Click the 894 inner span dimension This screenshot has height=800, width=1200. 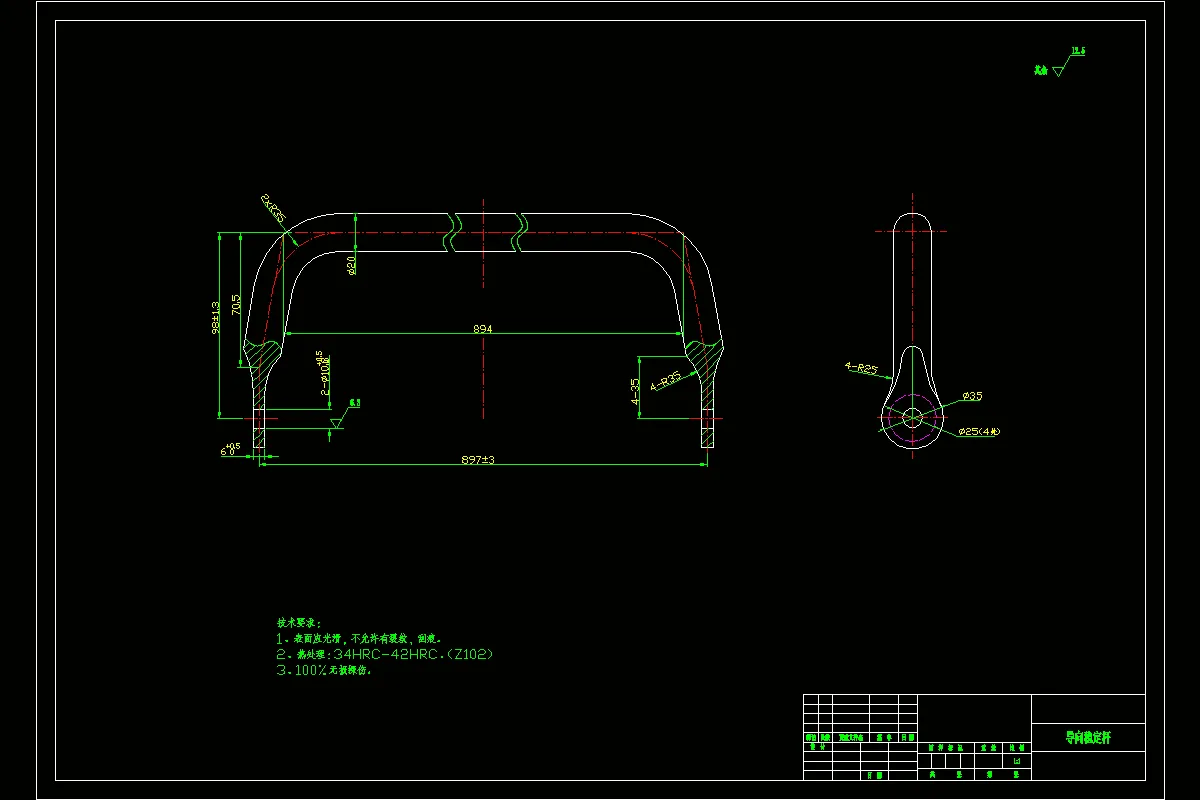click(484, 328)
